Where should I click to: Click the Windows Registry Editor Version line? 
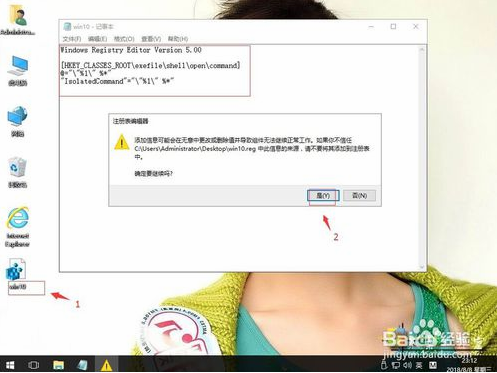131,50
